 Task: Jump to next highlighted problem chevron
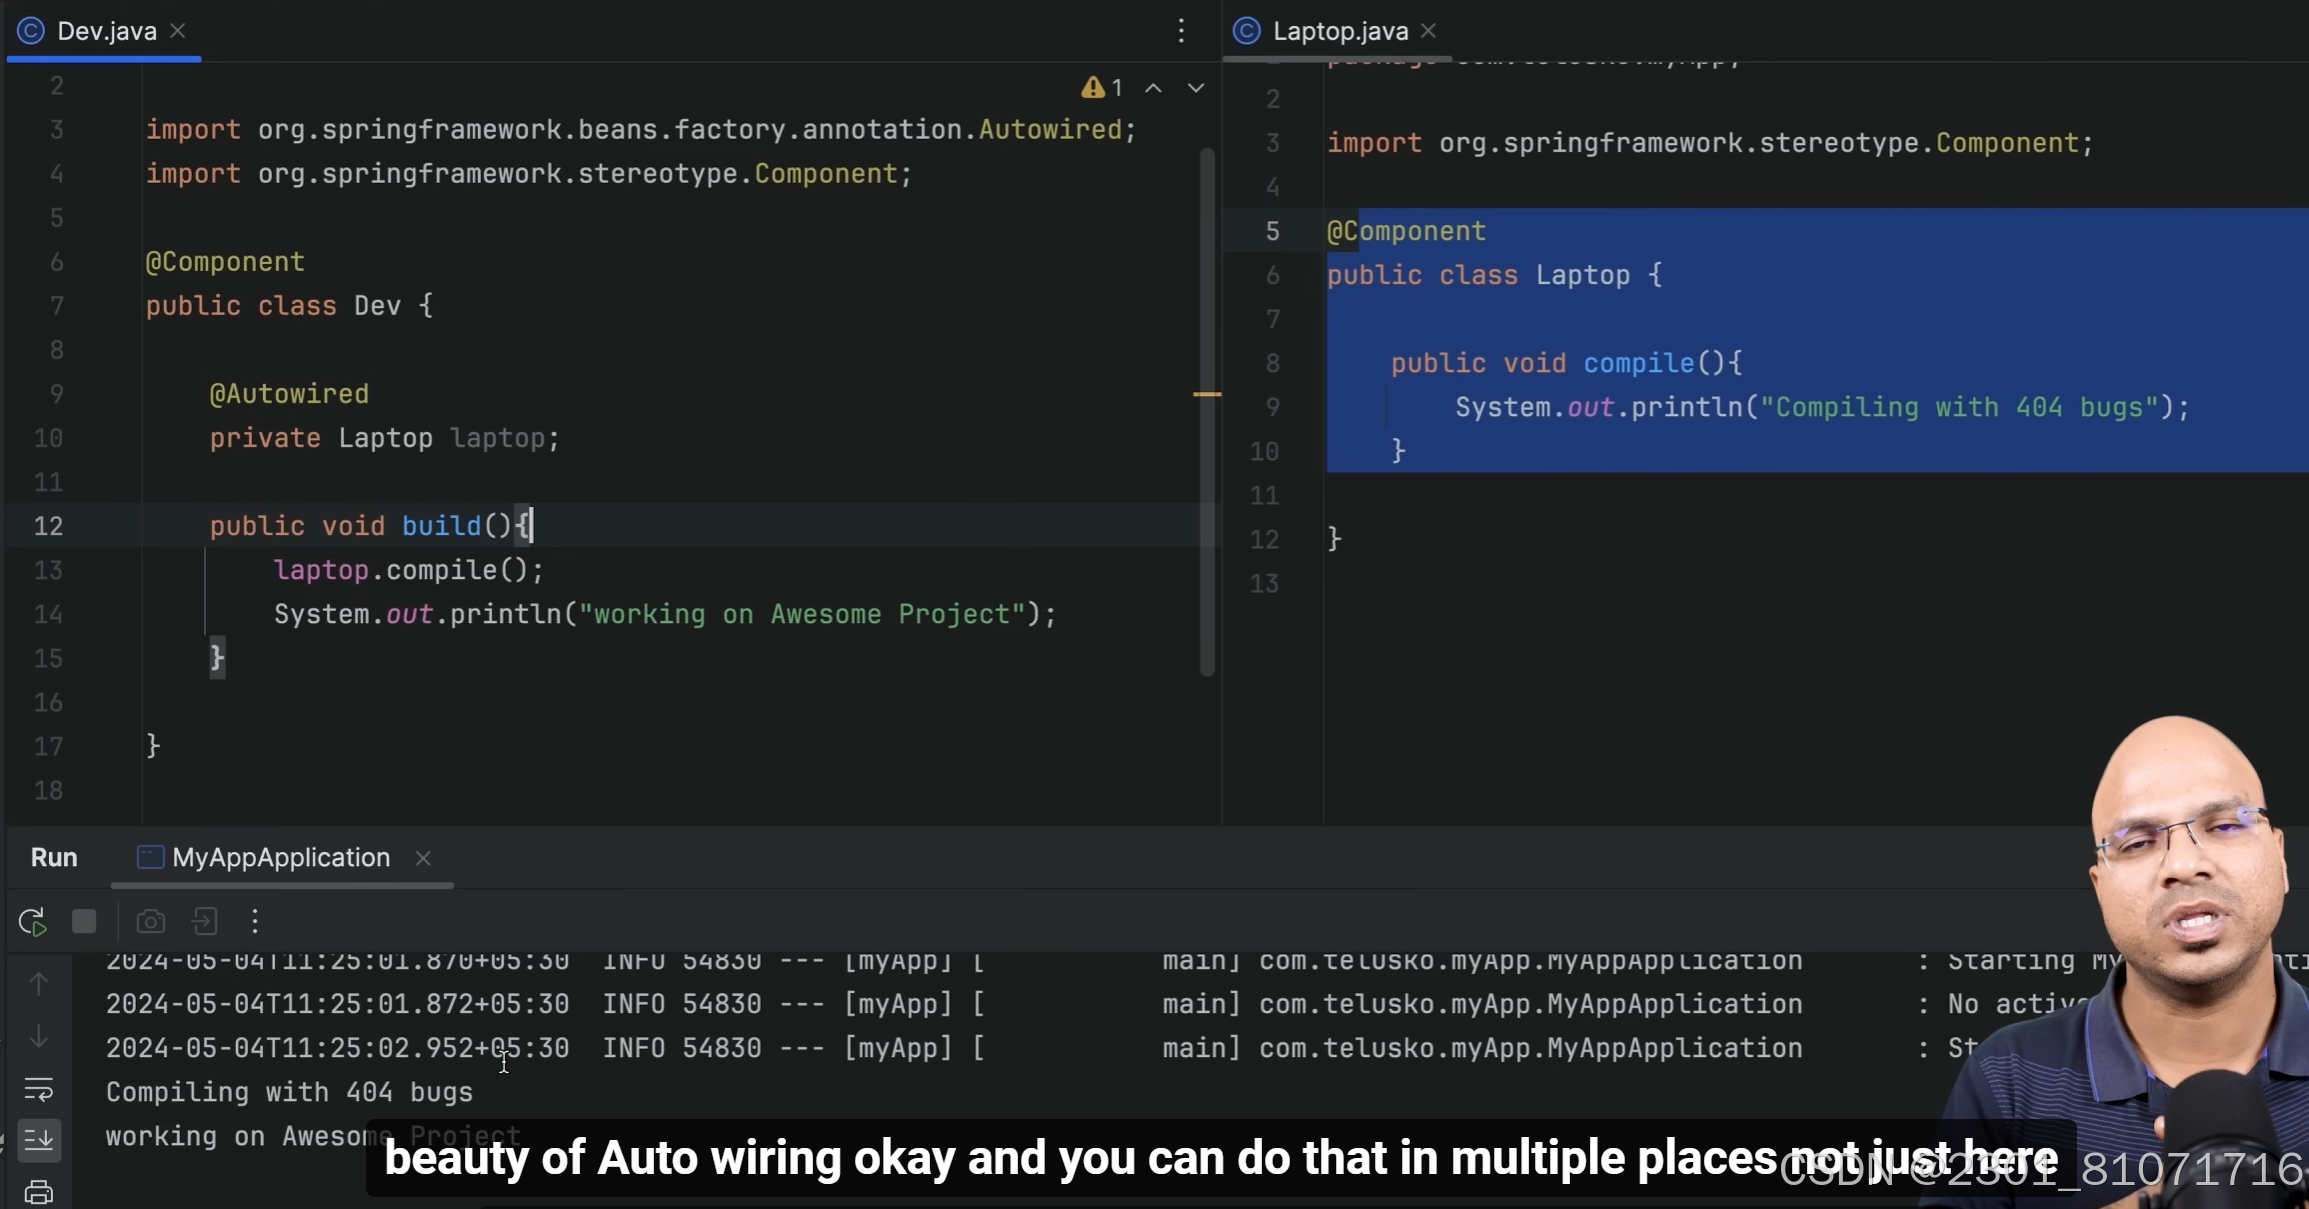[x=1195, y=88]
